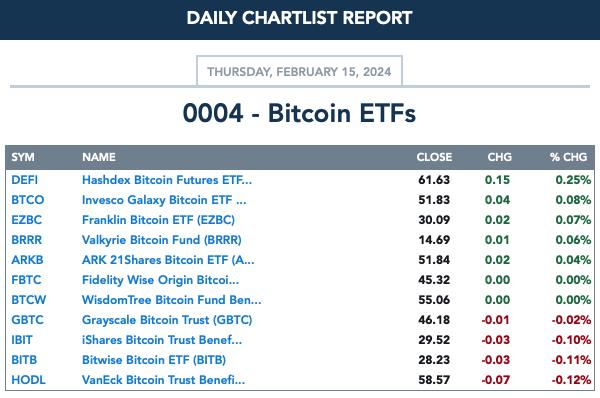Open Franklin Bitcoin ETF (EZBC) link

pos(158,220)
